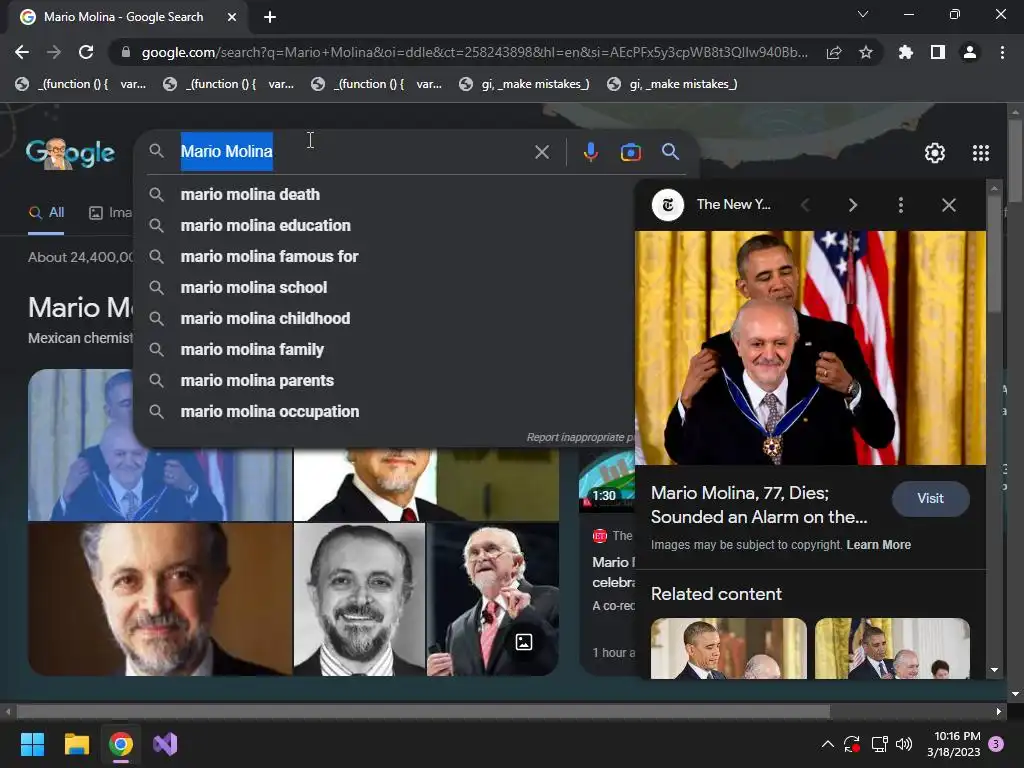Viewport: 1024px width, 768px height.
Task: Open the Chrome three-dot menu
Action: tap(1002, 52)
